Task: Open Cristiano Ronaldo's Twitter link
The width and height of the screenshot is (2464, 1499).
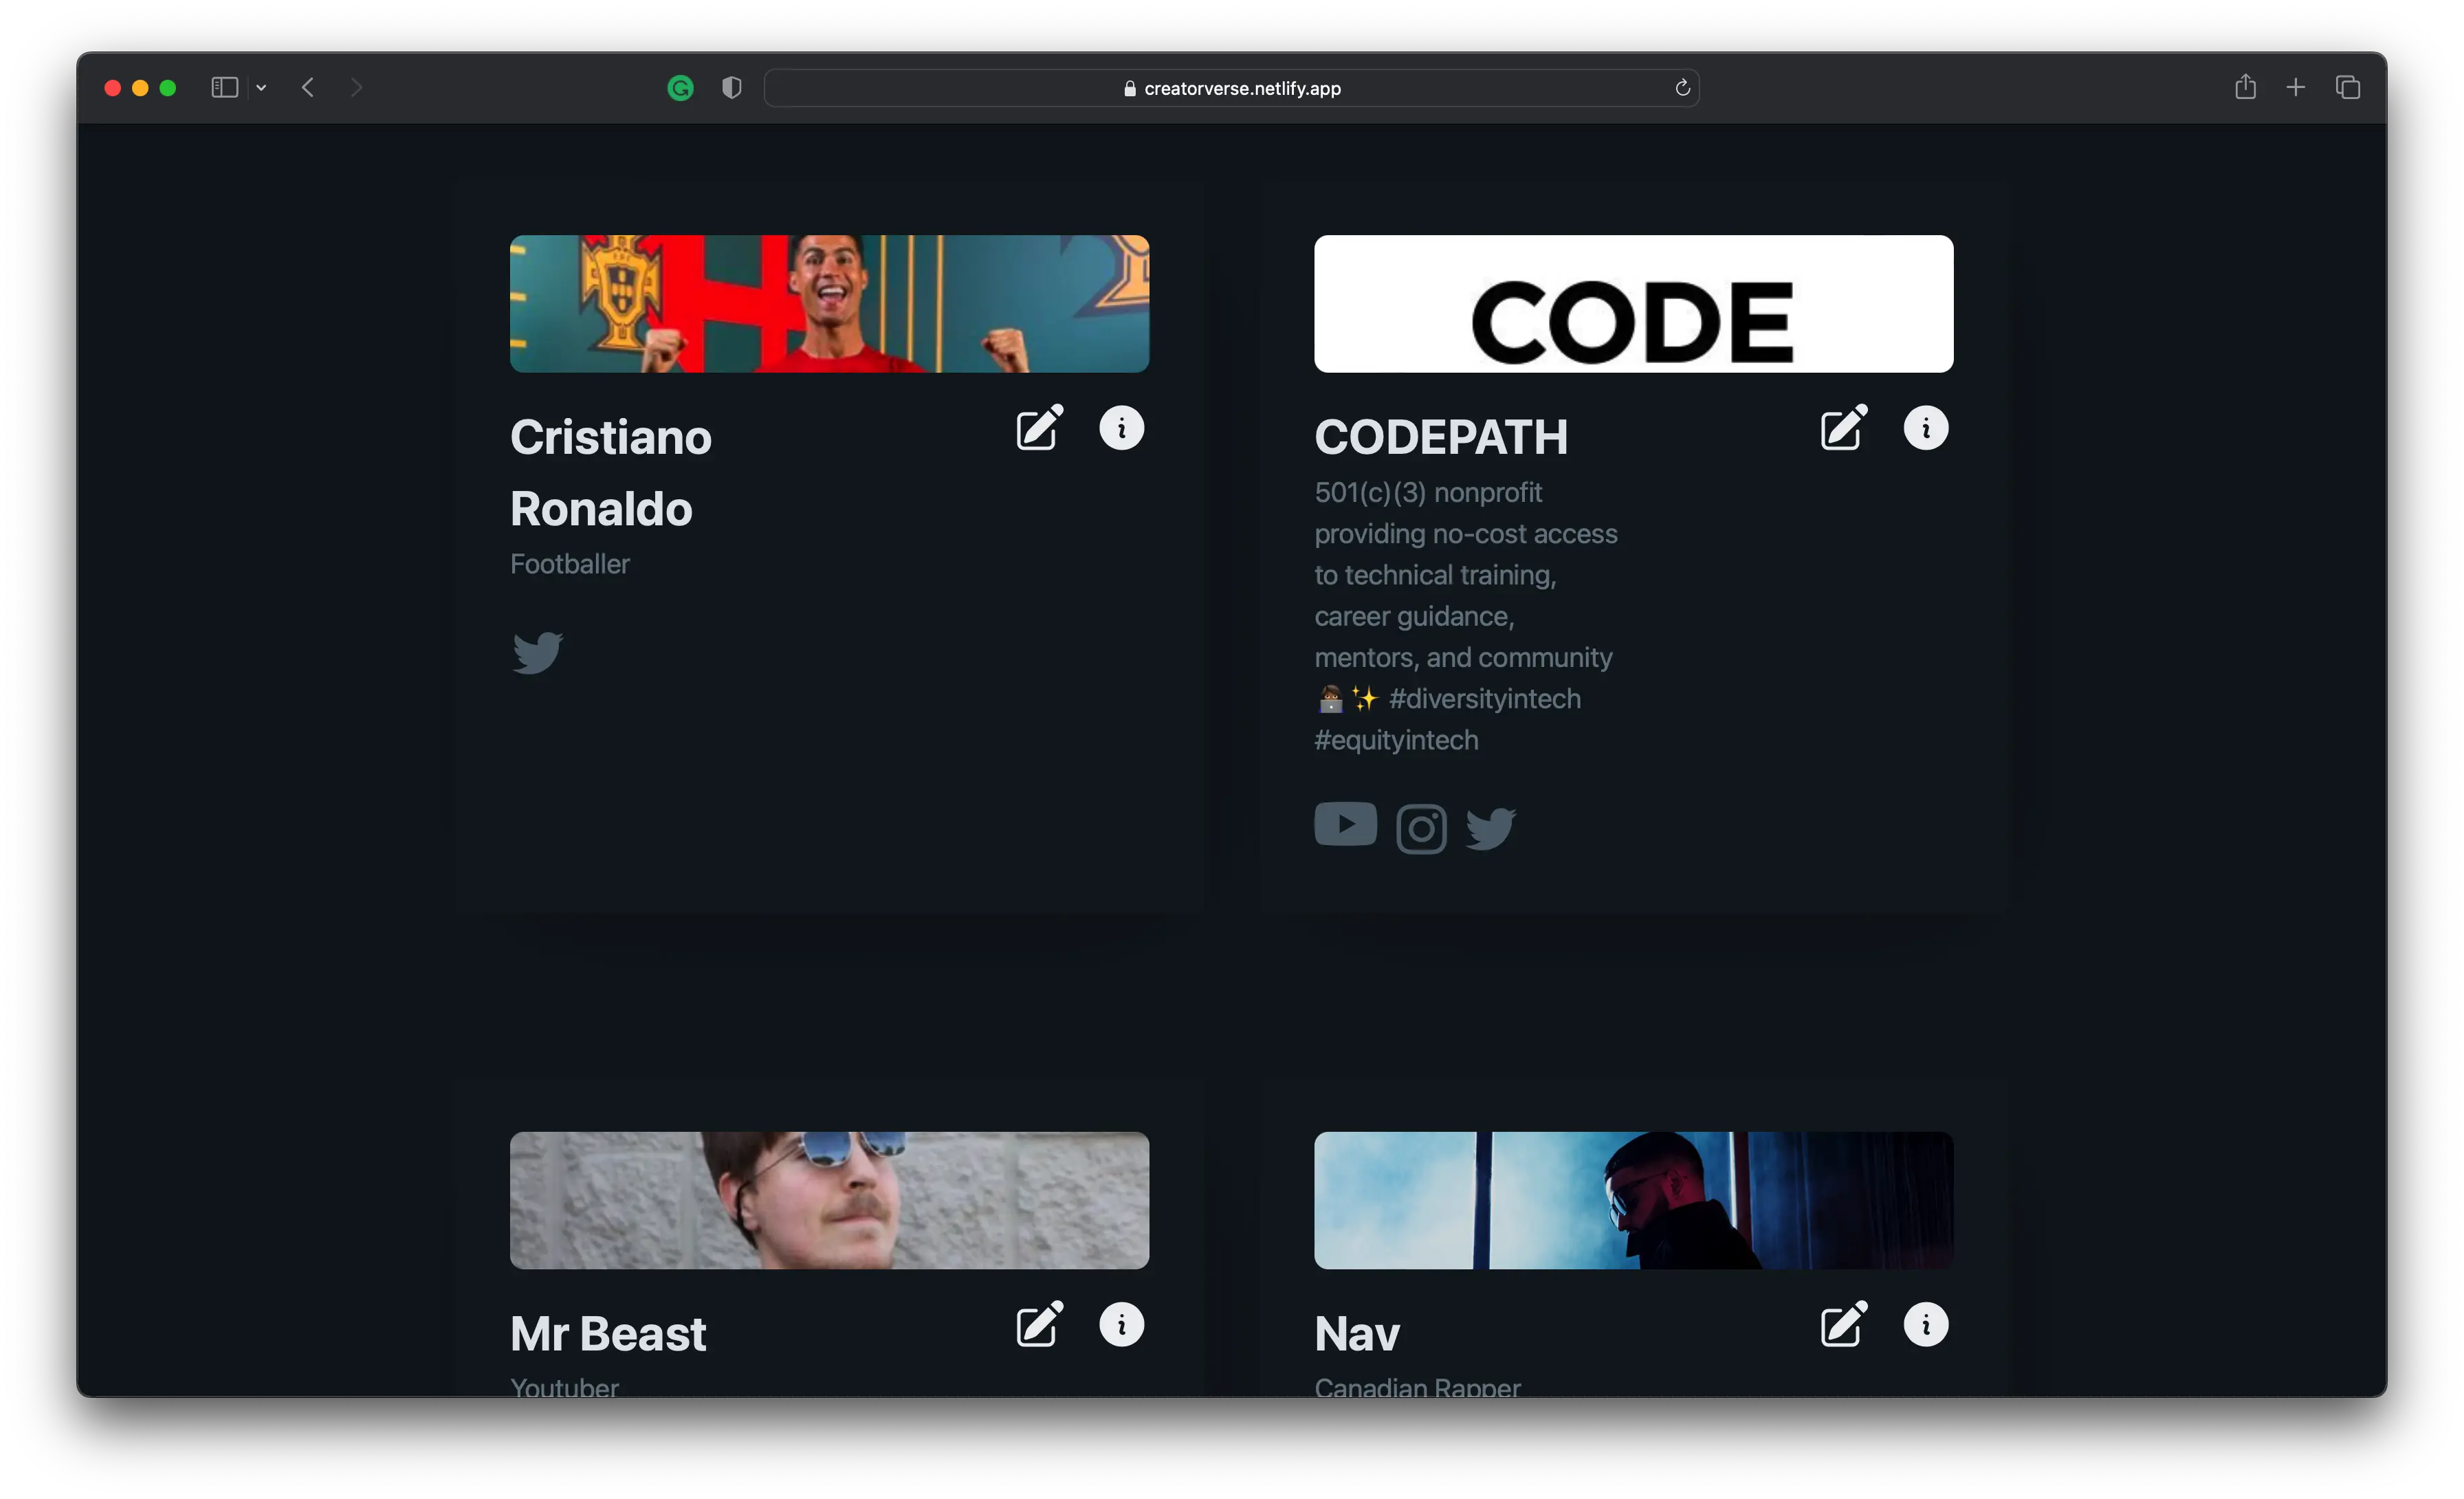Action: (537, 653)
